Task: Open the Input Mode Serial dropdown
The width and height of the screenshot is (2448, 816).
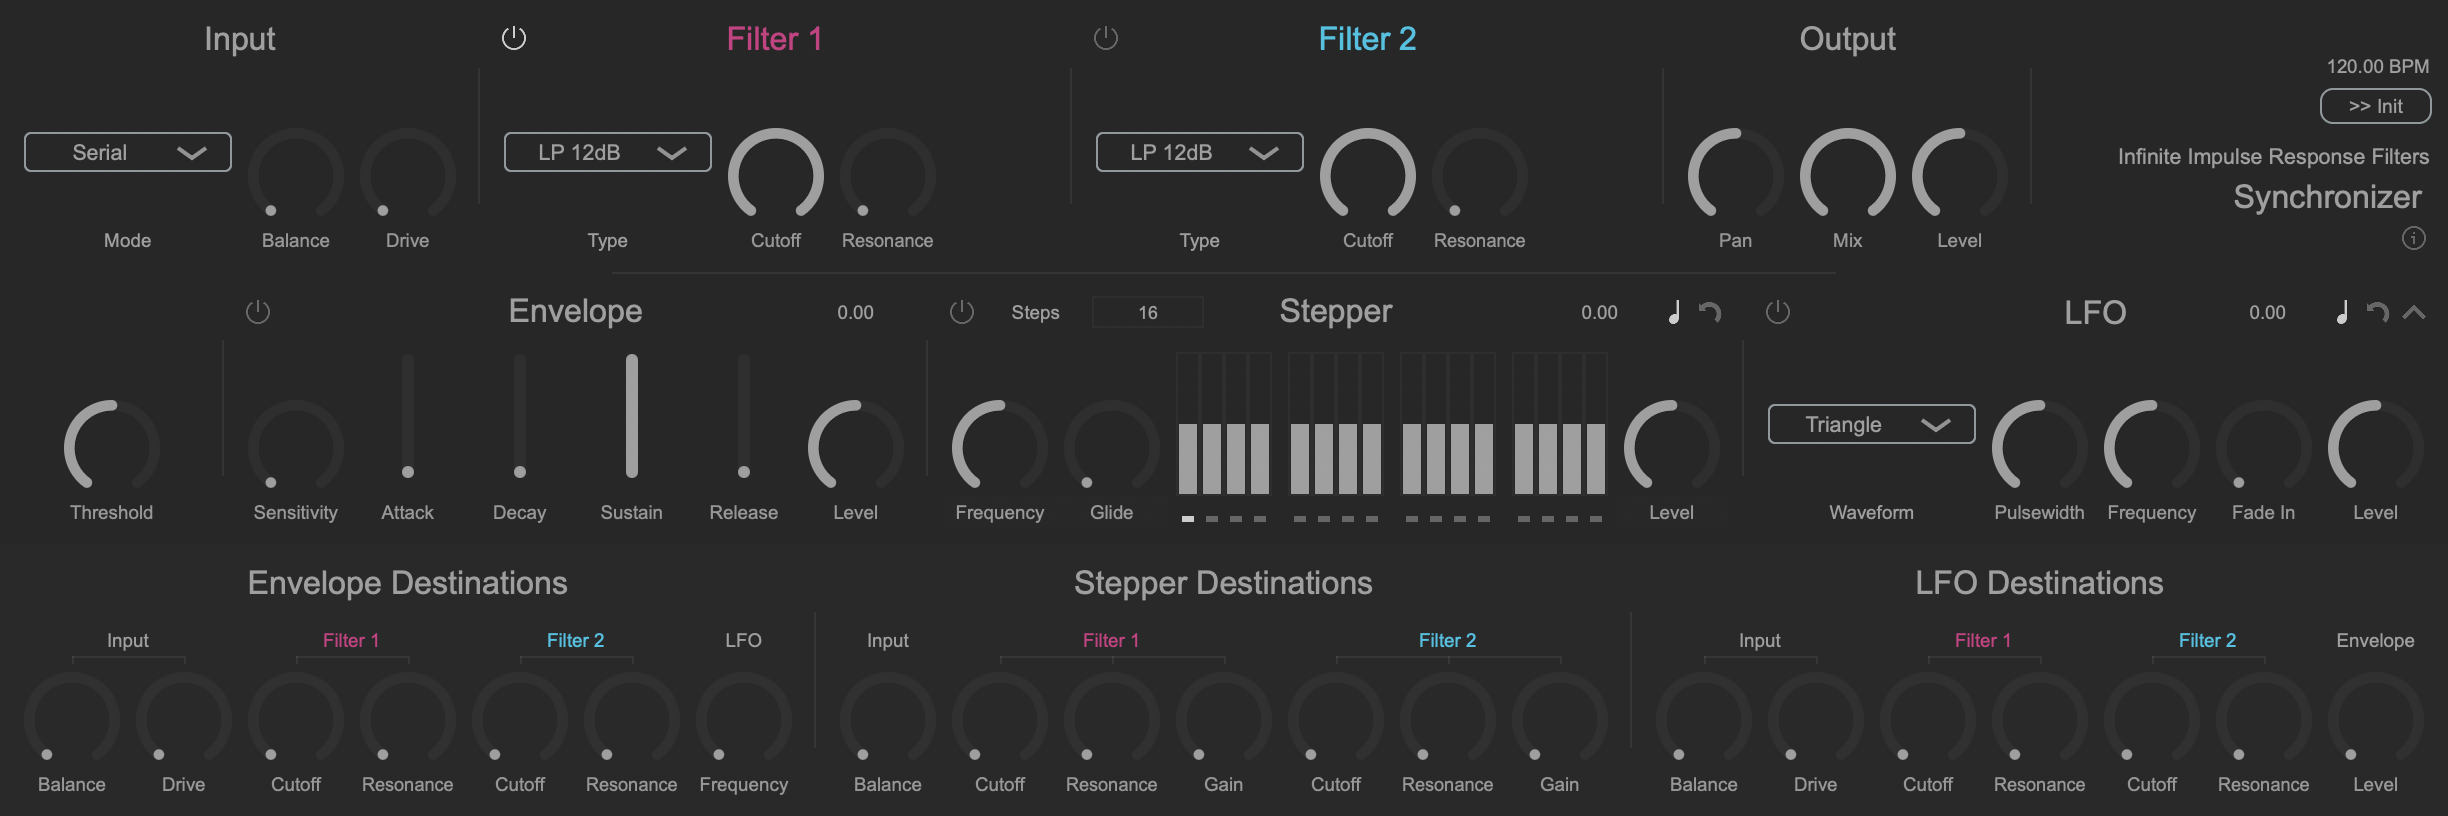Action: (128, 152)
